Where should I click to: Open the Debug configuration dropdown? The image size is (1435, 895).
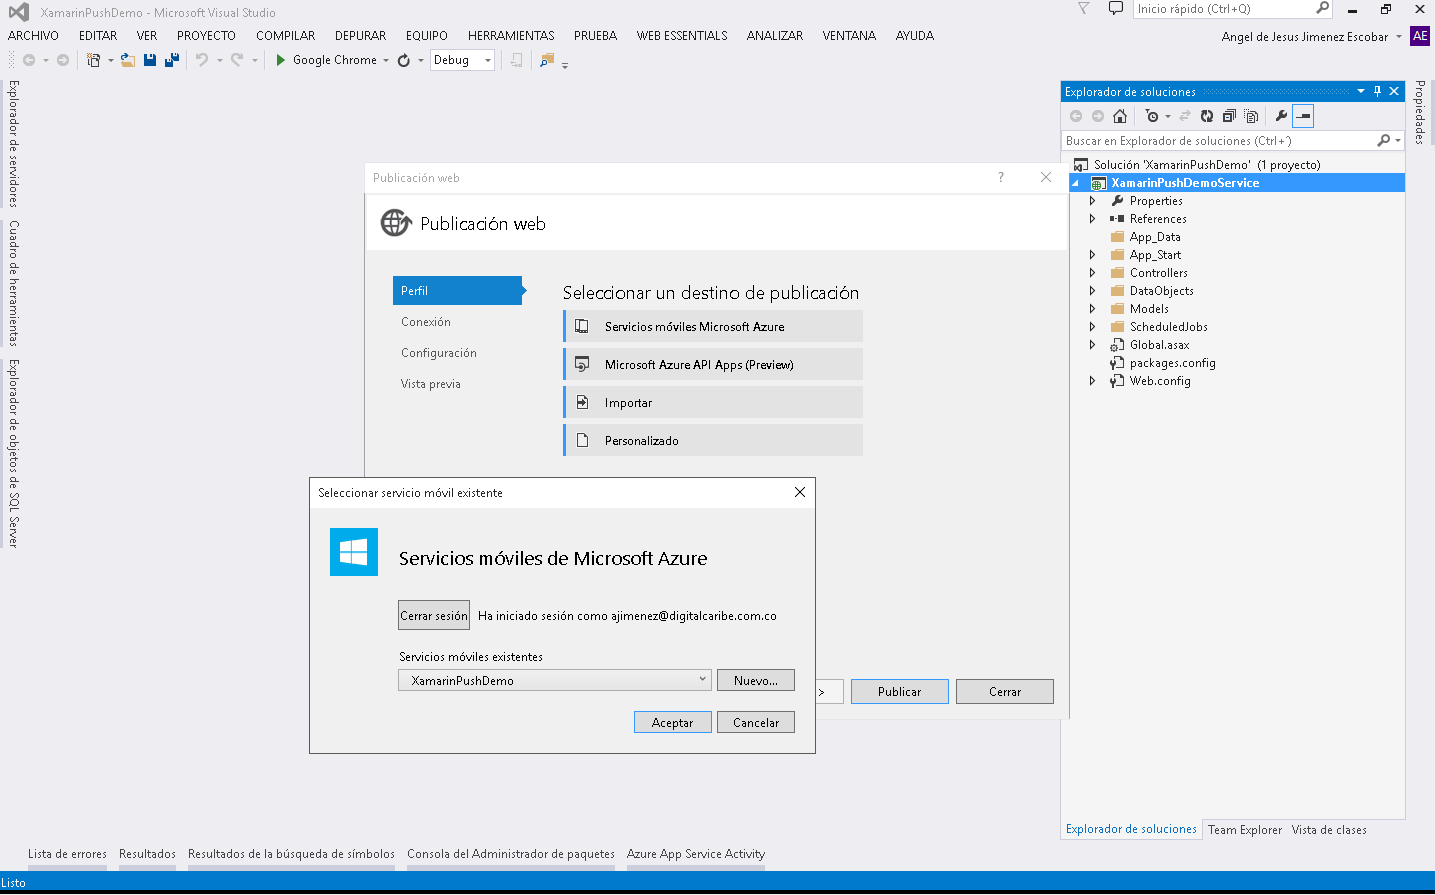point(488,60)
